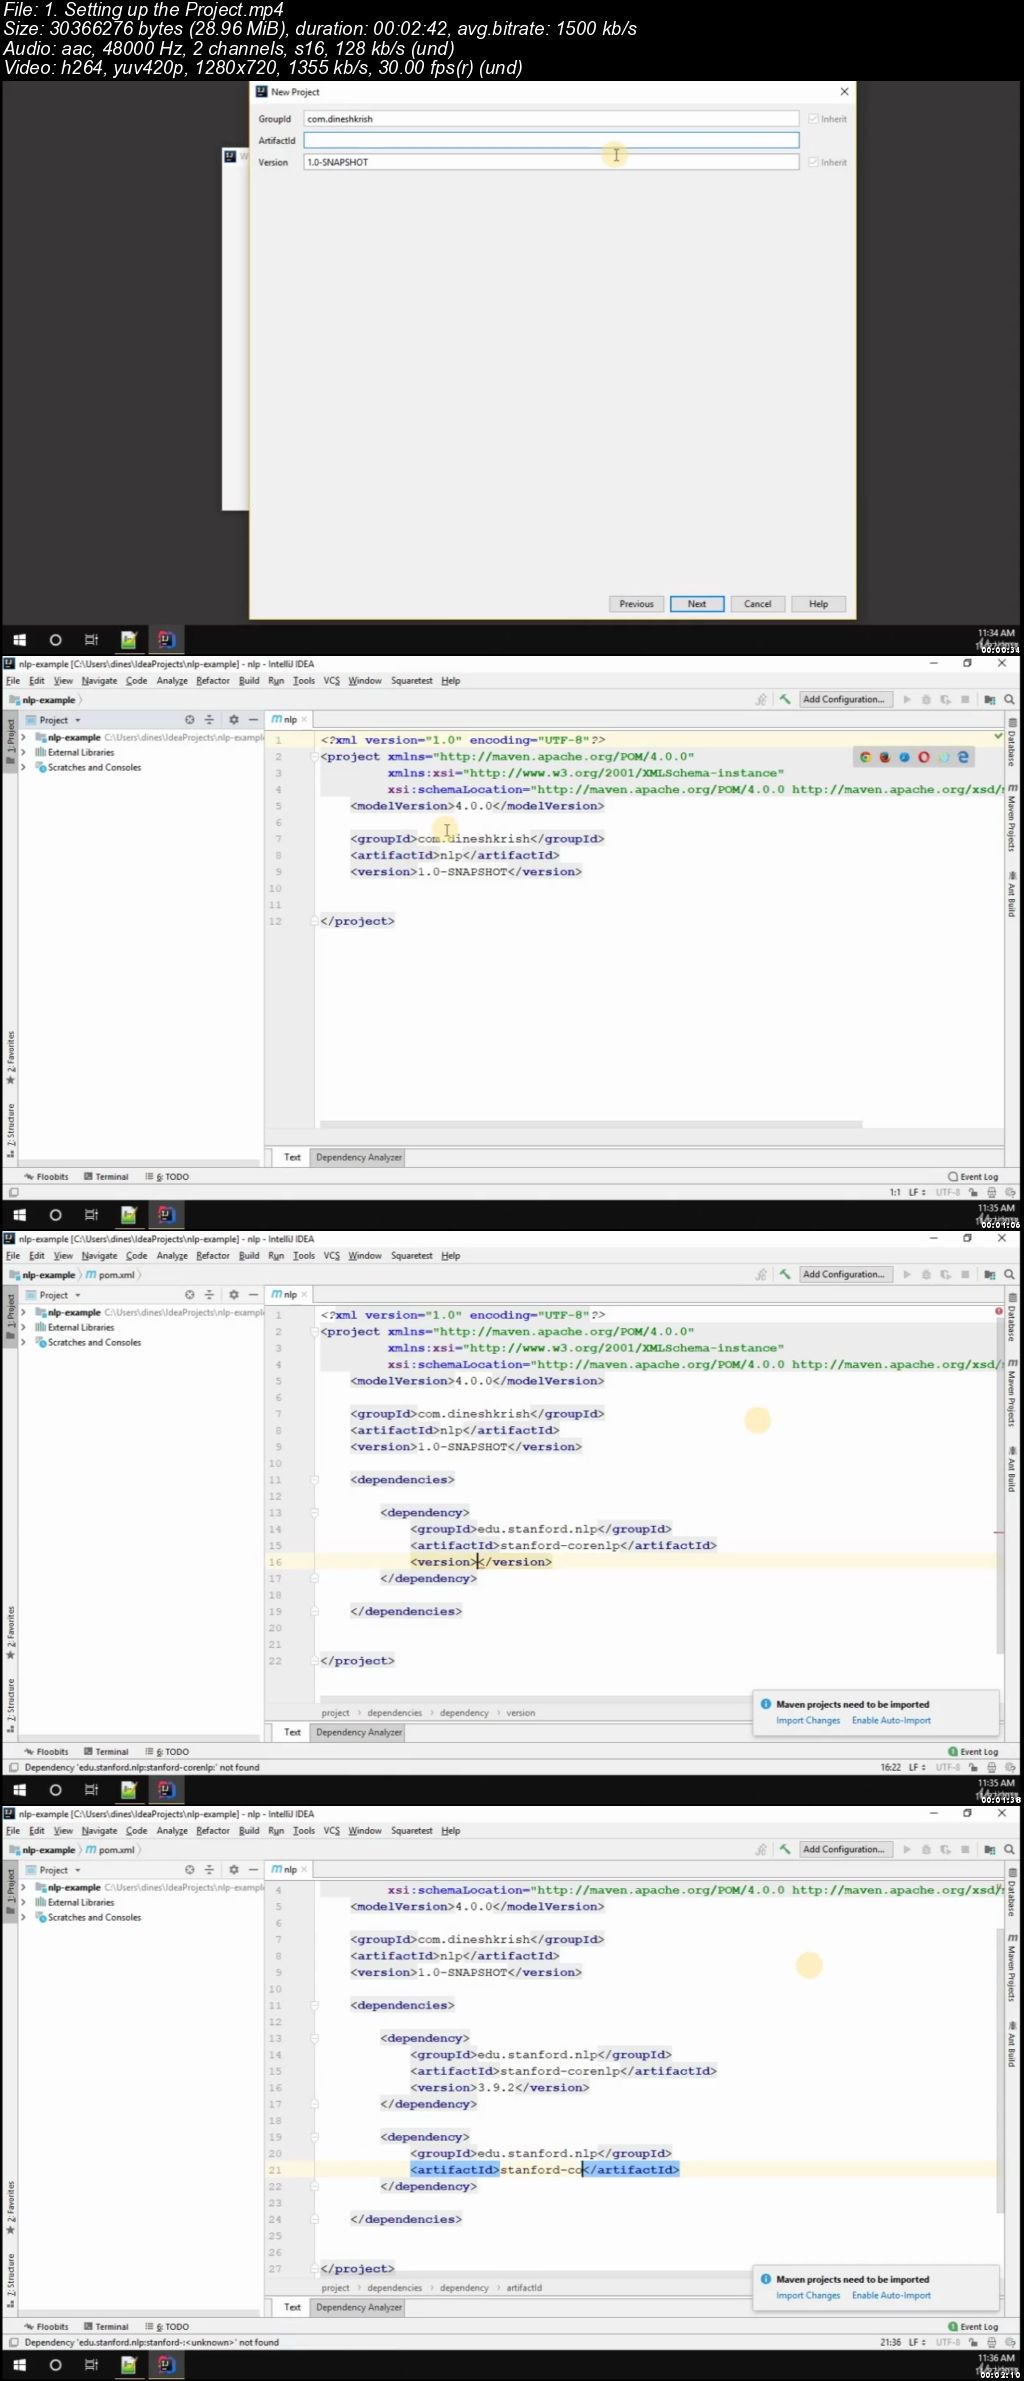Open Squaretest menu in the 00:01:38 frame
Image resolution: width=1024 pixels, height=2381 pixels.
[412, 1256]
